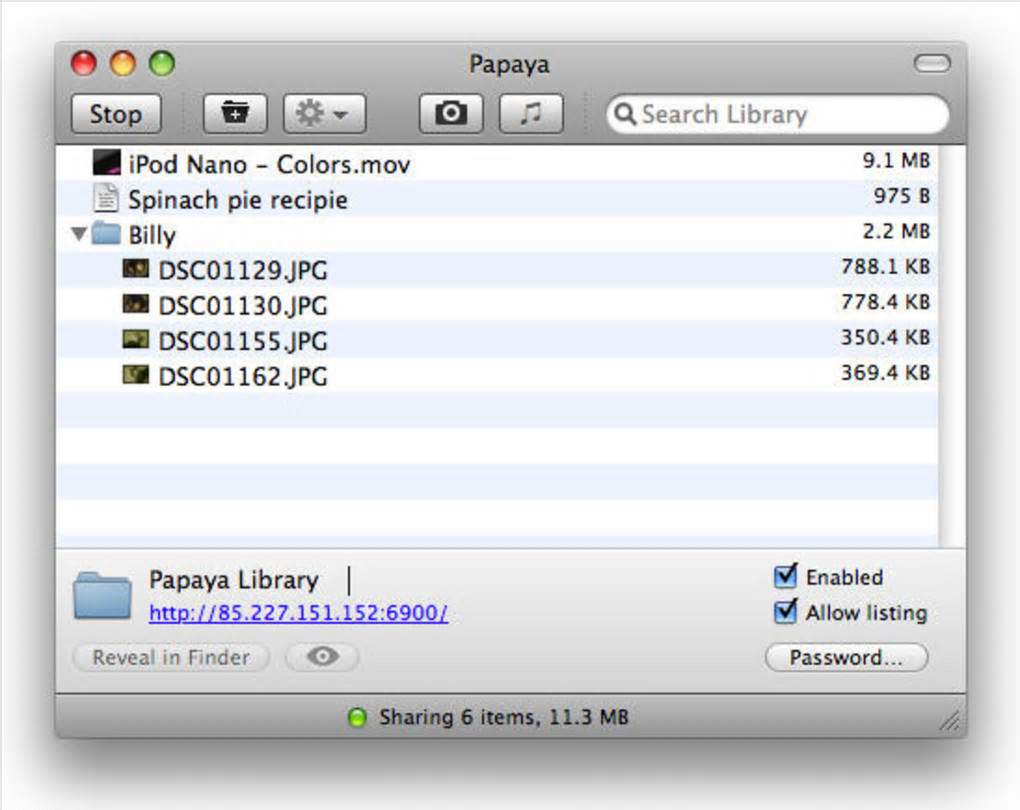Click the Reveal in Finder button
Viewport: 1020px width, 810px height.
point(171,657)
